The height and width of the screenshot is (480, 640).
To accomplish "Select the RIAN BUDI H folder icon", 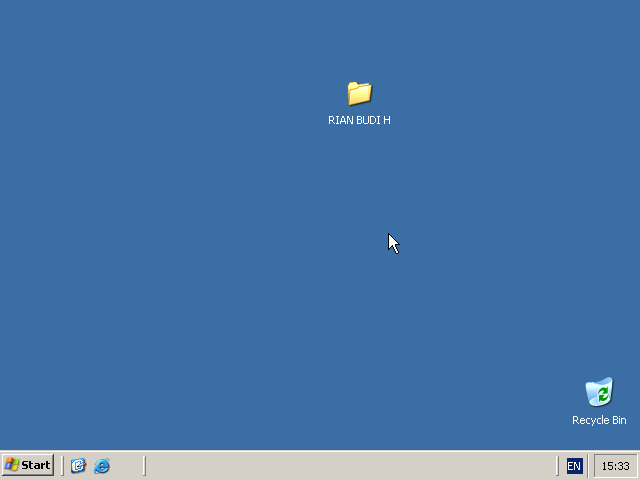I will (x=360, y=93).
